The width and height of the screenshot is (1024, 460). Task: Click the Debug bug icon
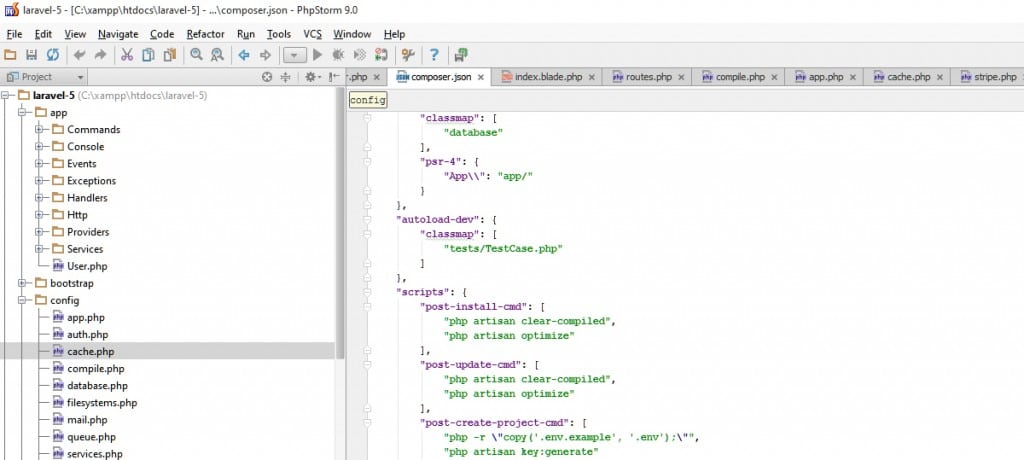coord(338,55)
